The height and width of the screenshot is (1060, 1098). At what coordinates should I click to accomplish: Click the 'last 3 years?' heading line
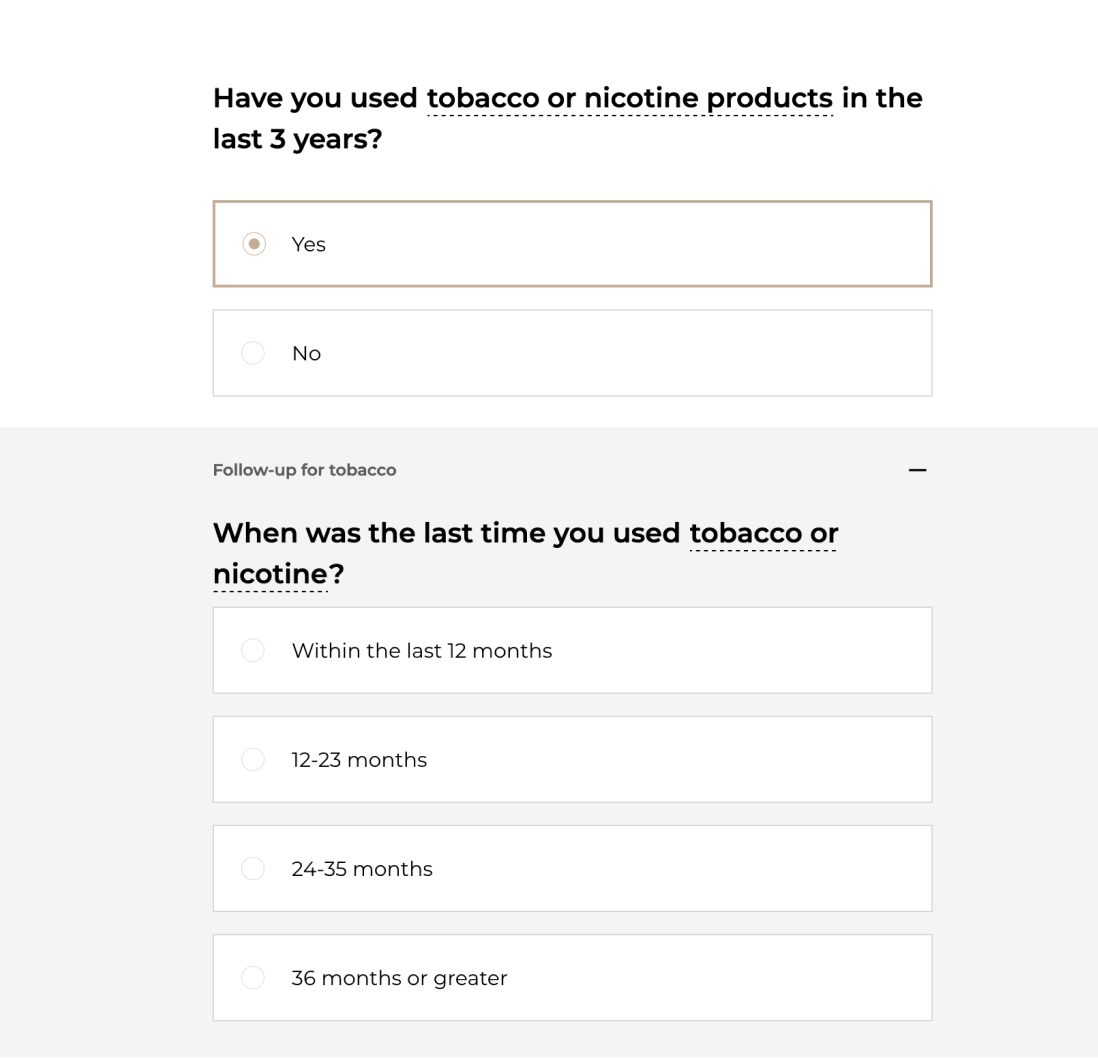pyautogui.click(x=297, y=139)
